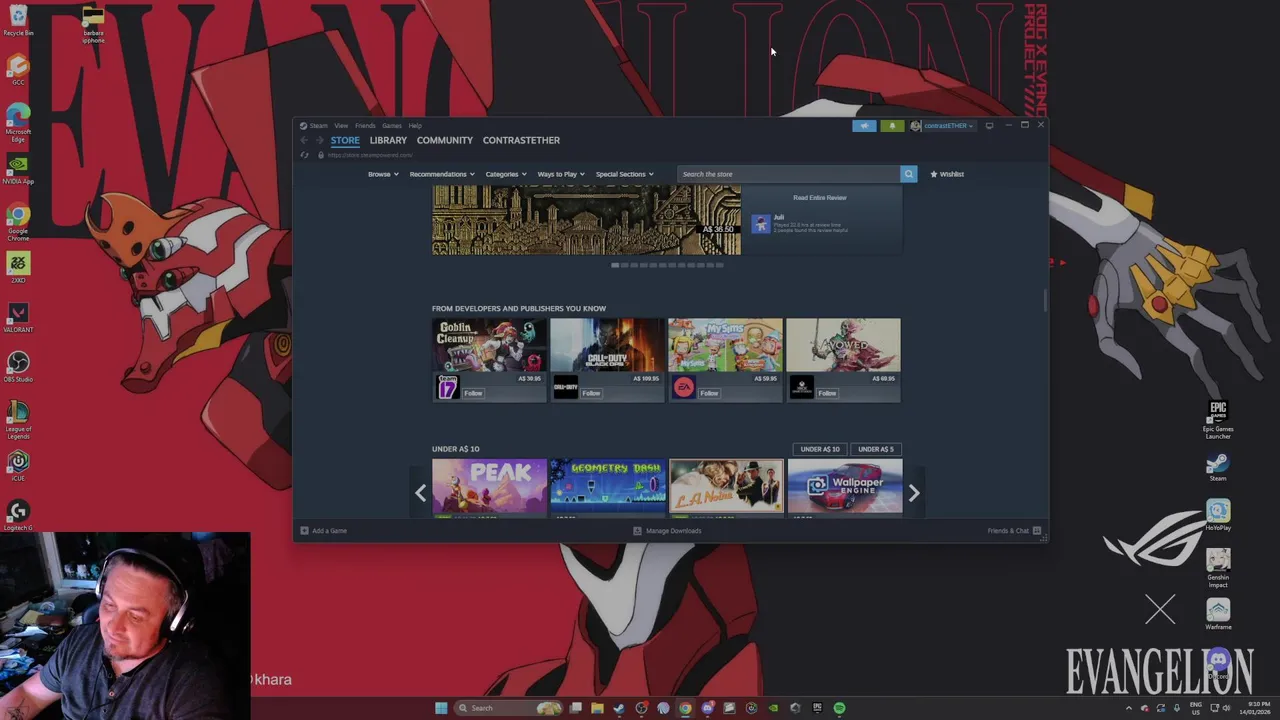Open Friends & Chat

[x=1014, y=531]
